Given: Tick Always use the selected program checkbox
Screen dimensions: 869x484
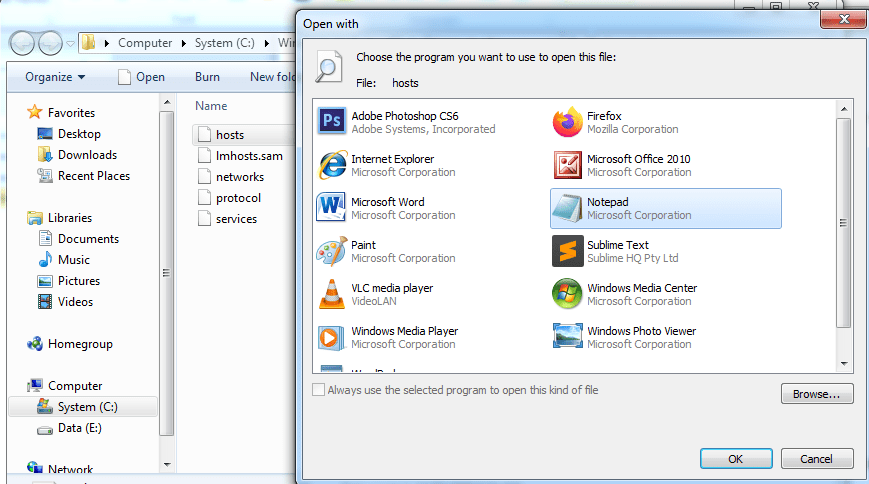Looking at the screenshot, I should click(318, 390).
